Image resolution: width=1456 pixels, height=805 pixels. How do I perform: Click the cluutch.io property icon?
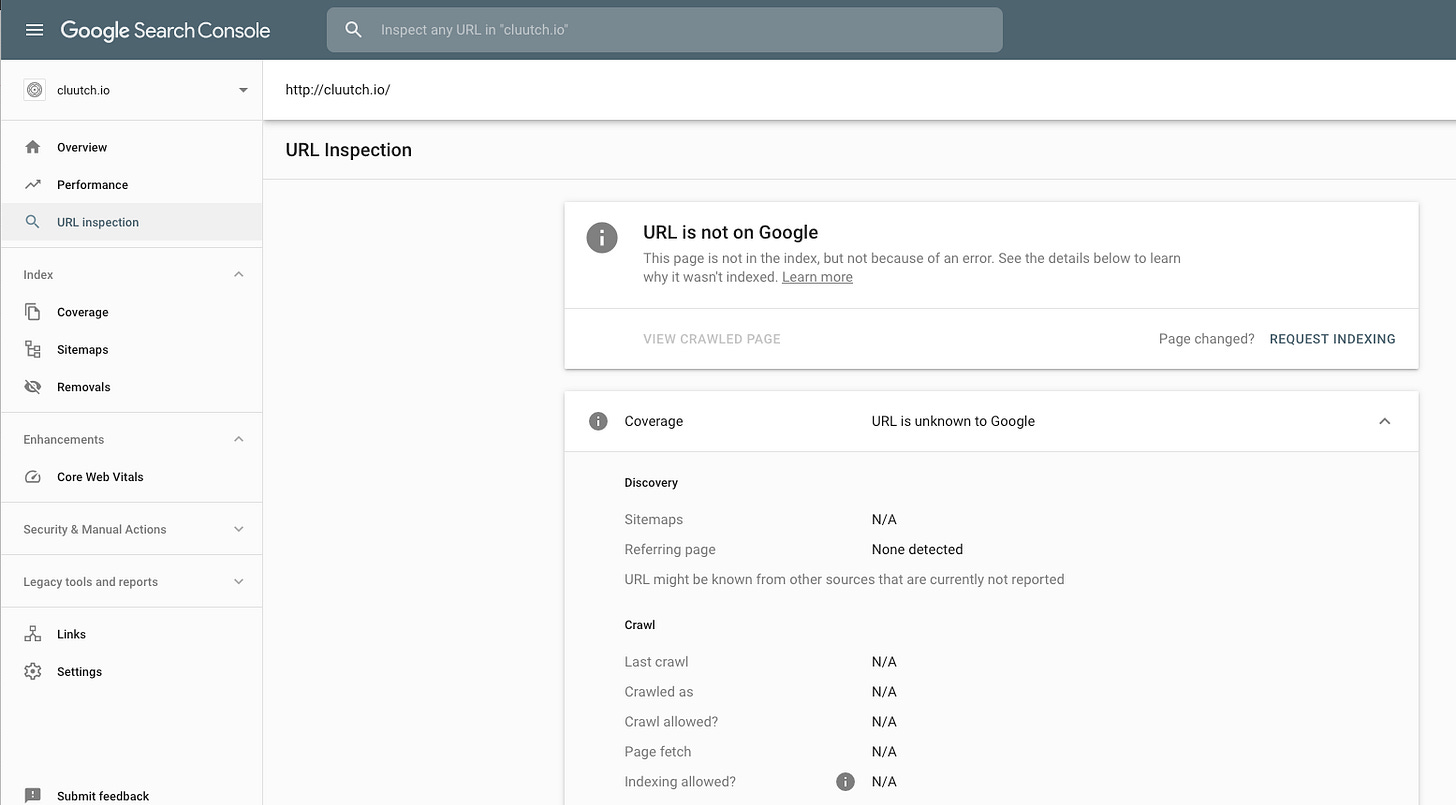(x=34, y=90)
